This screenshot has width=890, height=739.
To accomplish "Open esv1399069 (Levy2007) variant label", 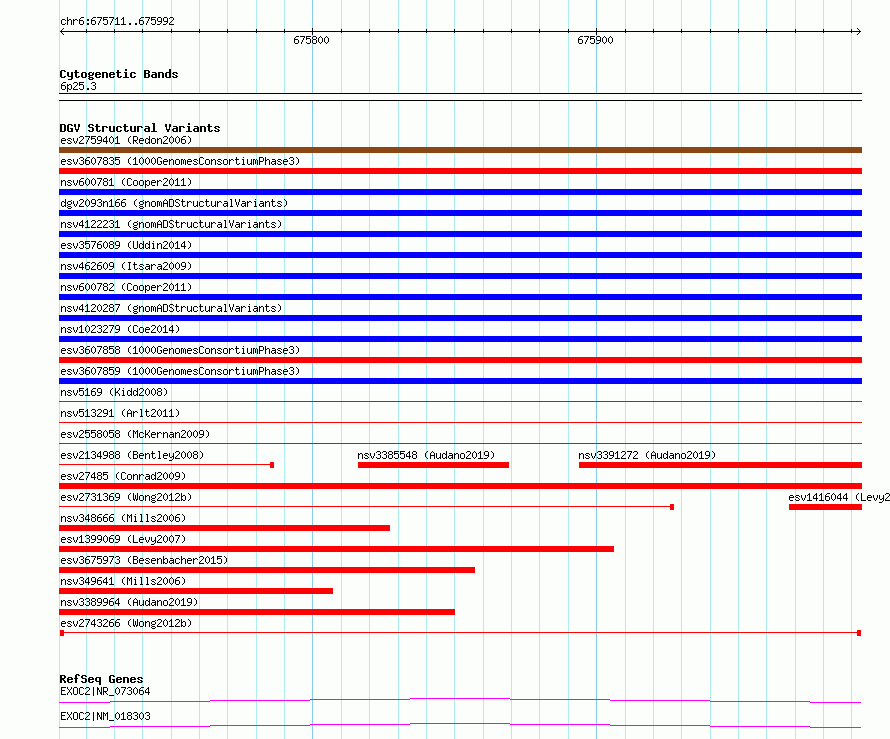I will 123,539.
